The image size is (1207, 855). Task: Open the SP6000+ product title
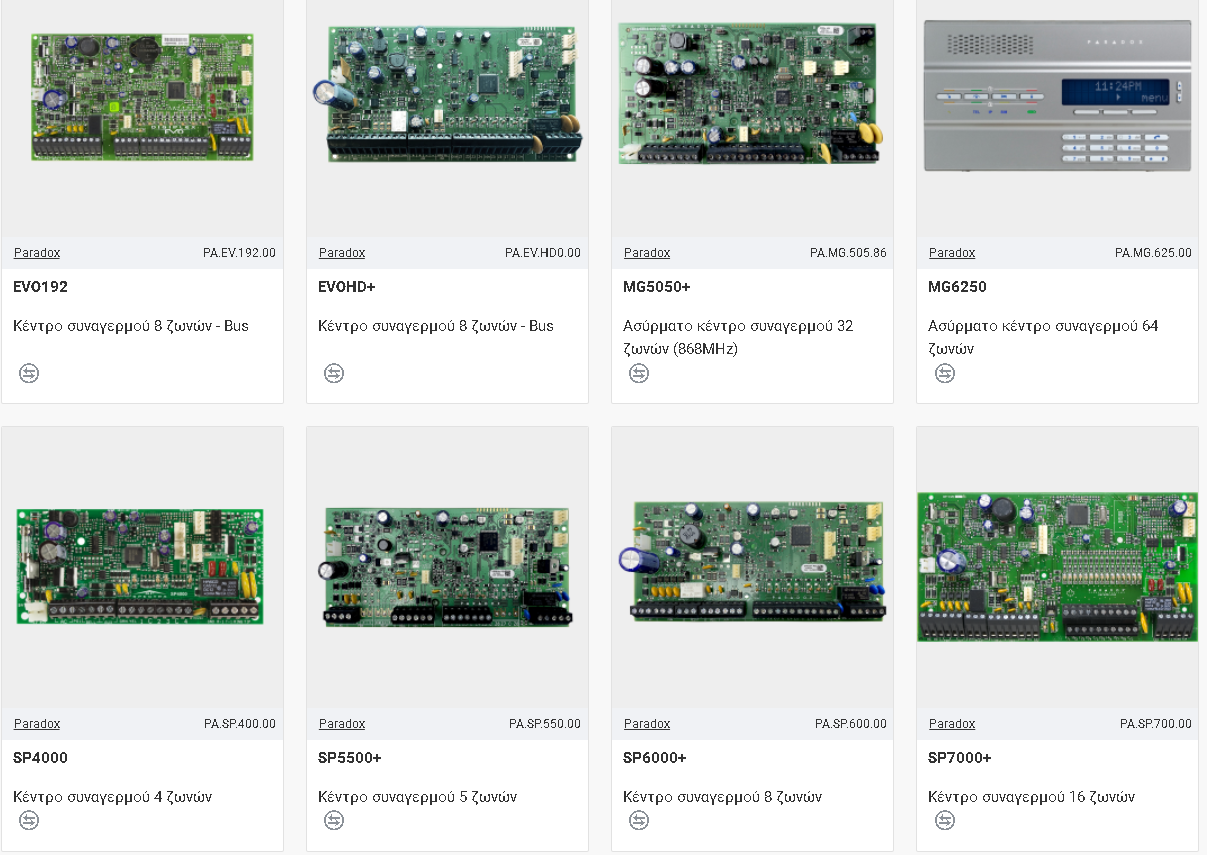click(655, 758)
